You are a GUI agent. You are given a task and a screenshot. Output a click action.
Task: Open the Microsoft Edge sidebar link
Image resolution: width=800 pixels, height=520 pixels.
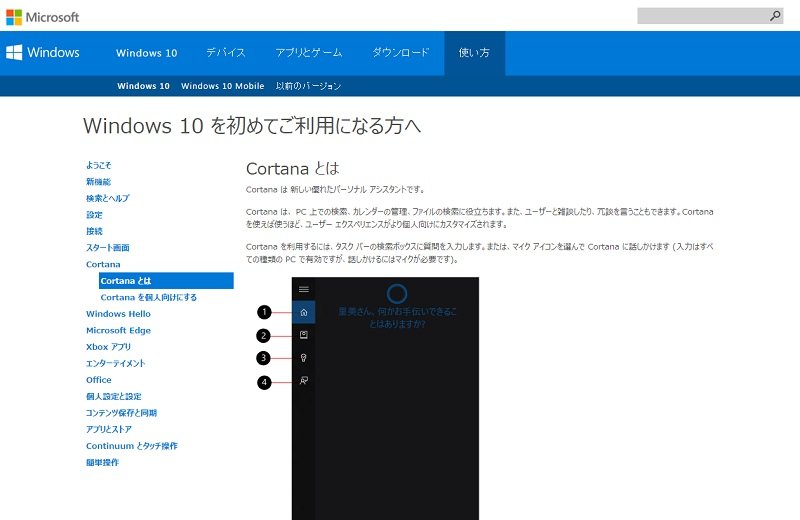pyautogui.click(x=118, y=330)
